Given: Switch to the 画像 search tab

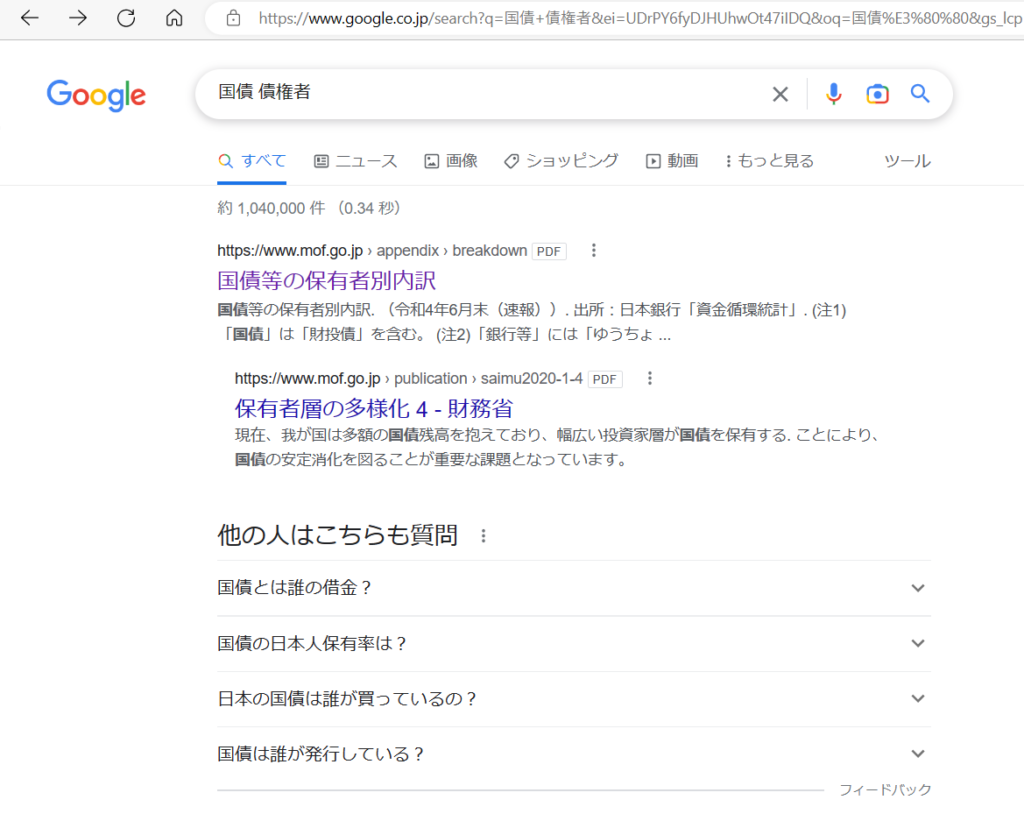Looking at the screenshot, I should 451,161.
